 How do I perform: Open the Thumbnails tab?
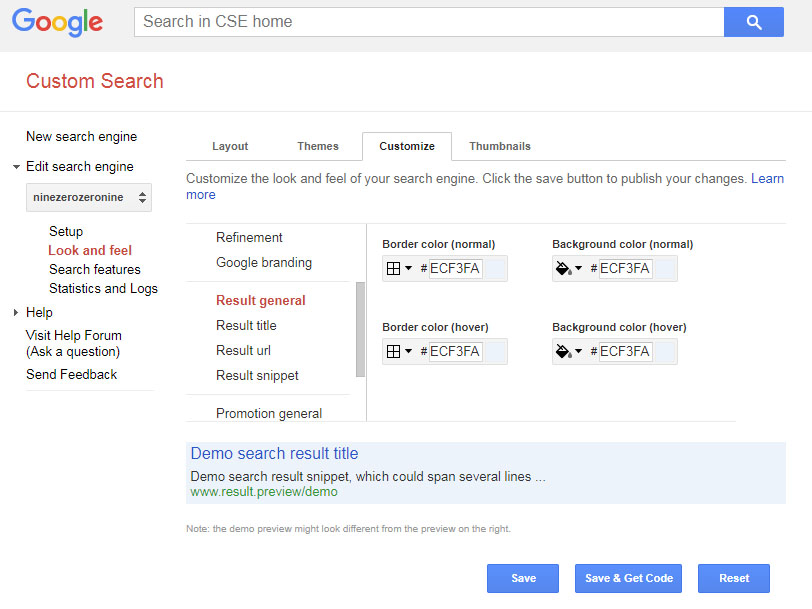click(500, 146)
